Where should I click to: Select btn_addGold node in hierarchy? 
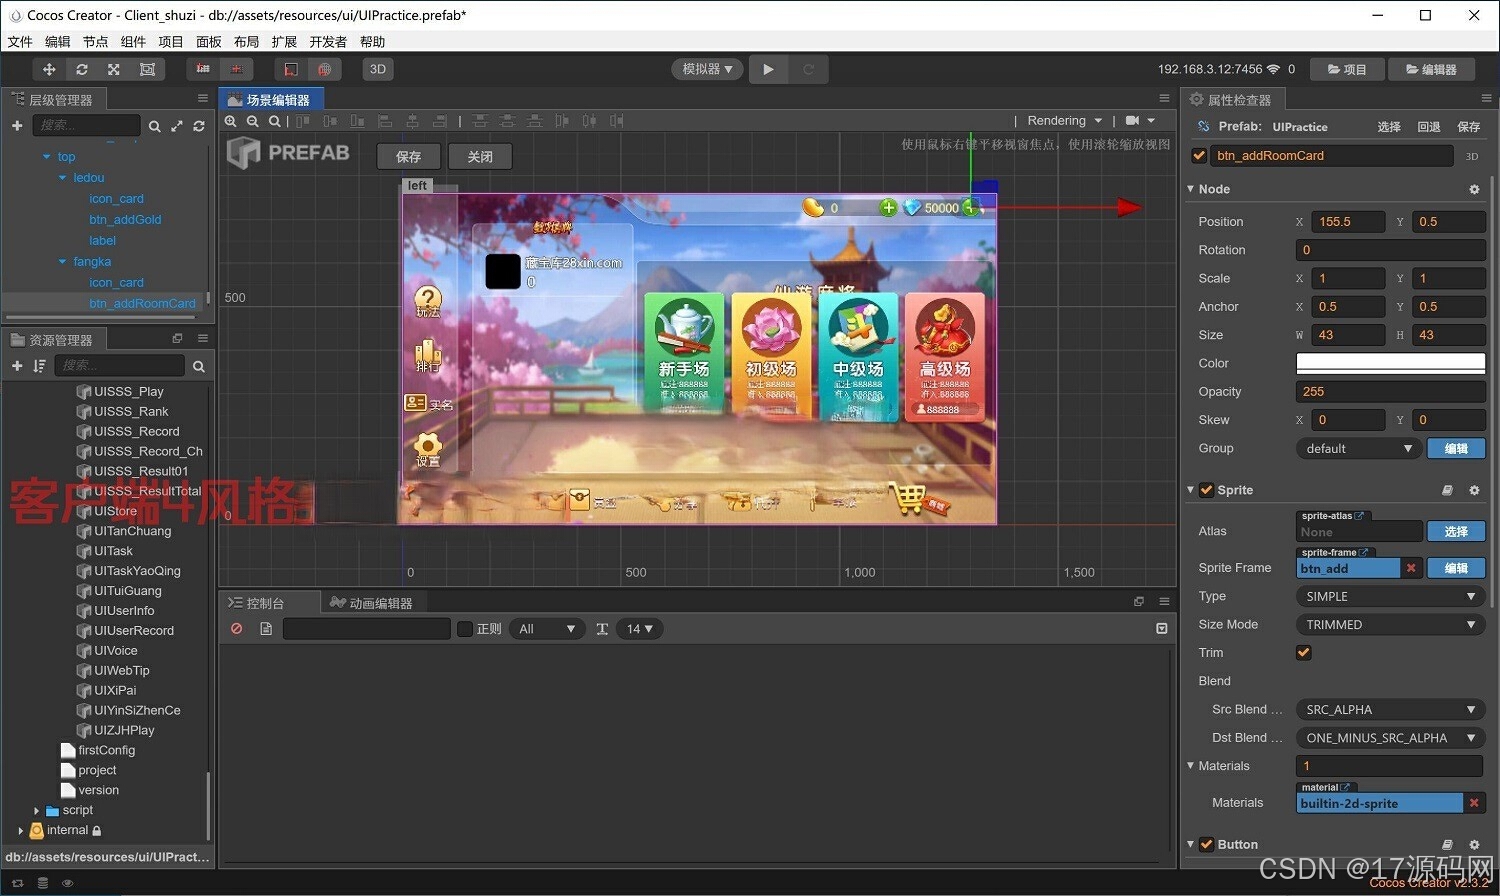(125, 220)
